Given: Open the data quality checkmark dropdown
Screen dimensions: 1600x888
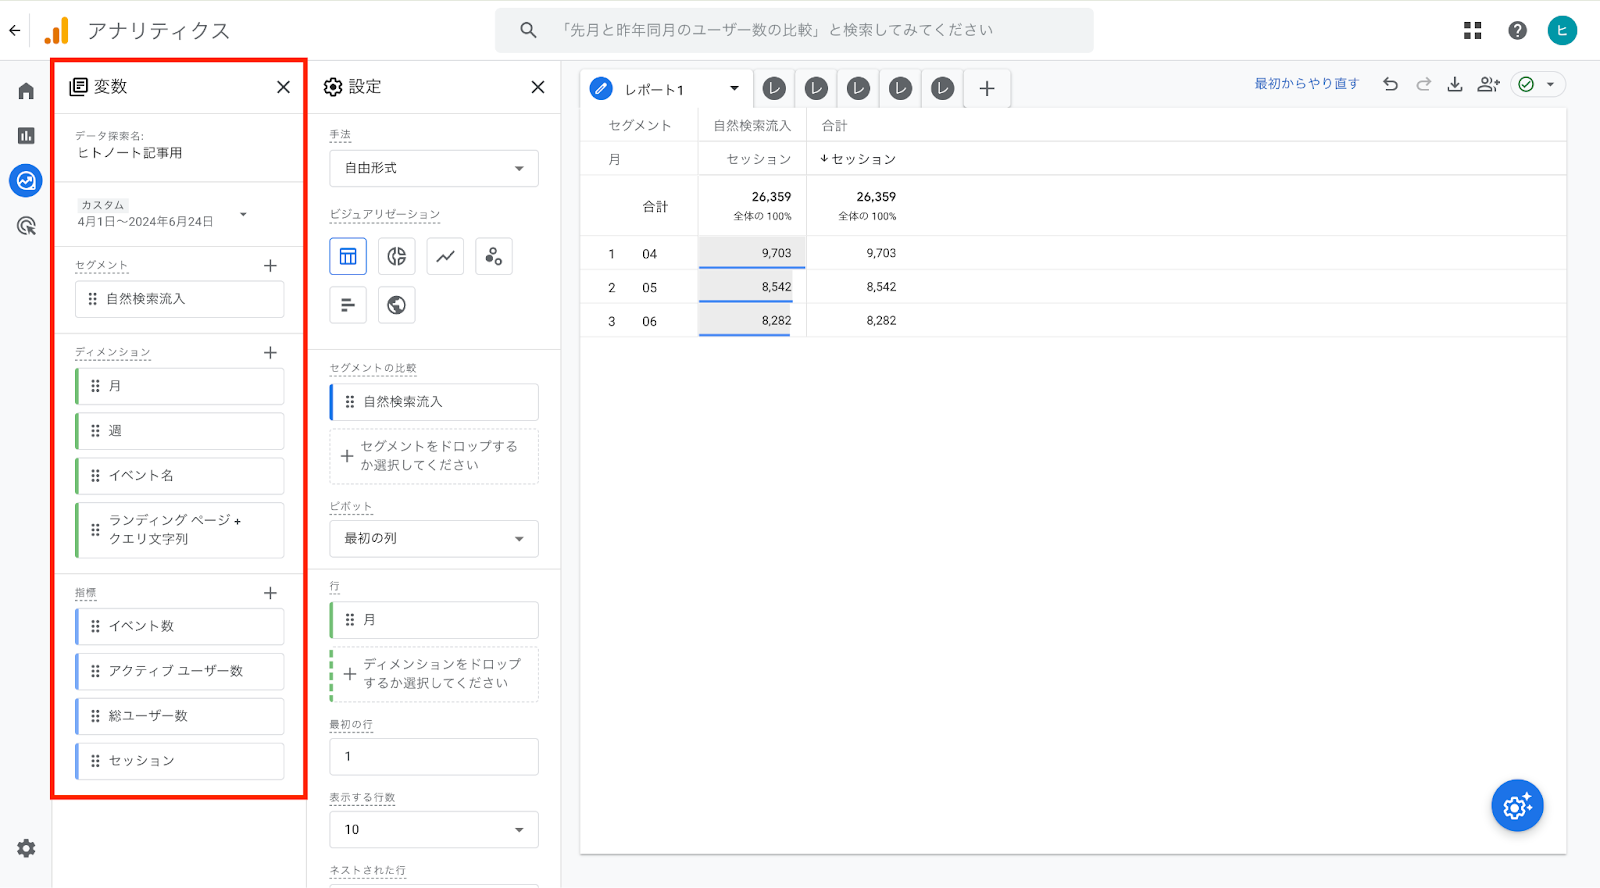Looking at the screenshot, I should (x=1538, y=84).
